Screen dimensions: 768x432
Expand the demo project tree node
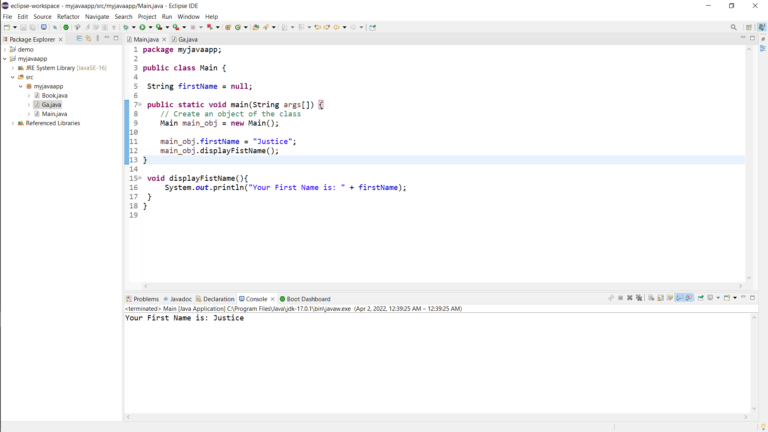click(x=6, y=49)
